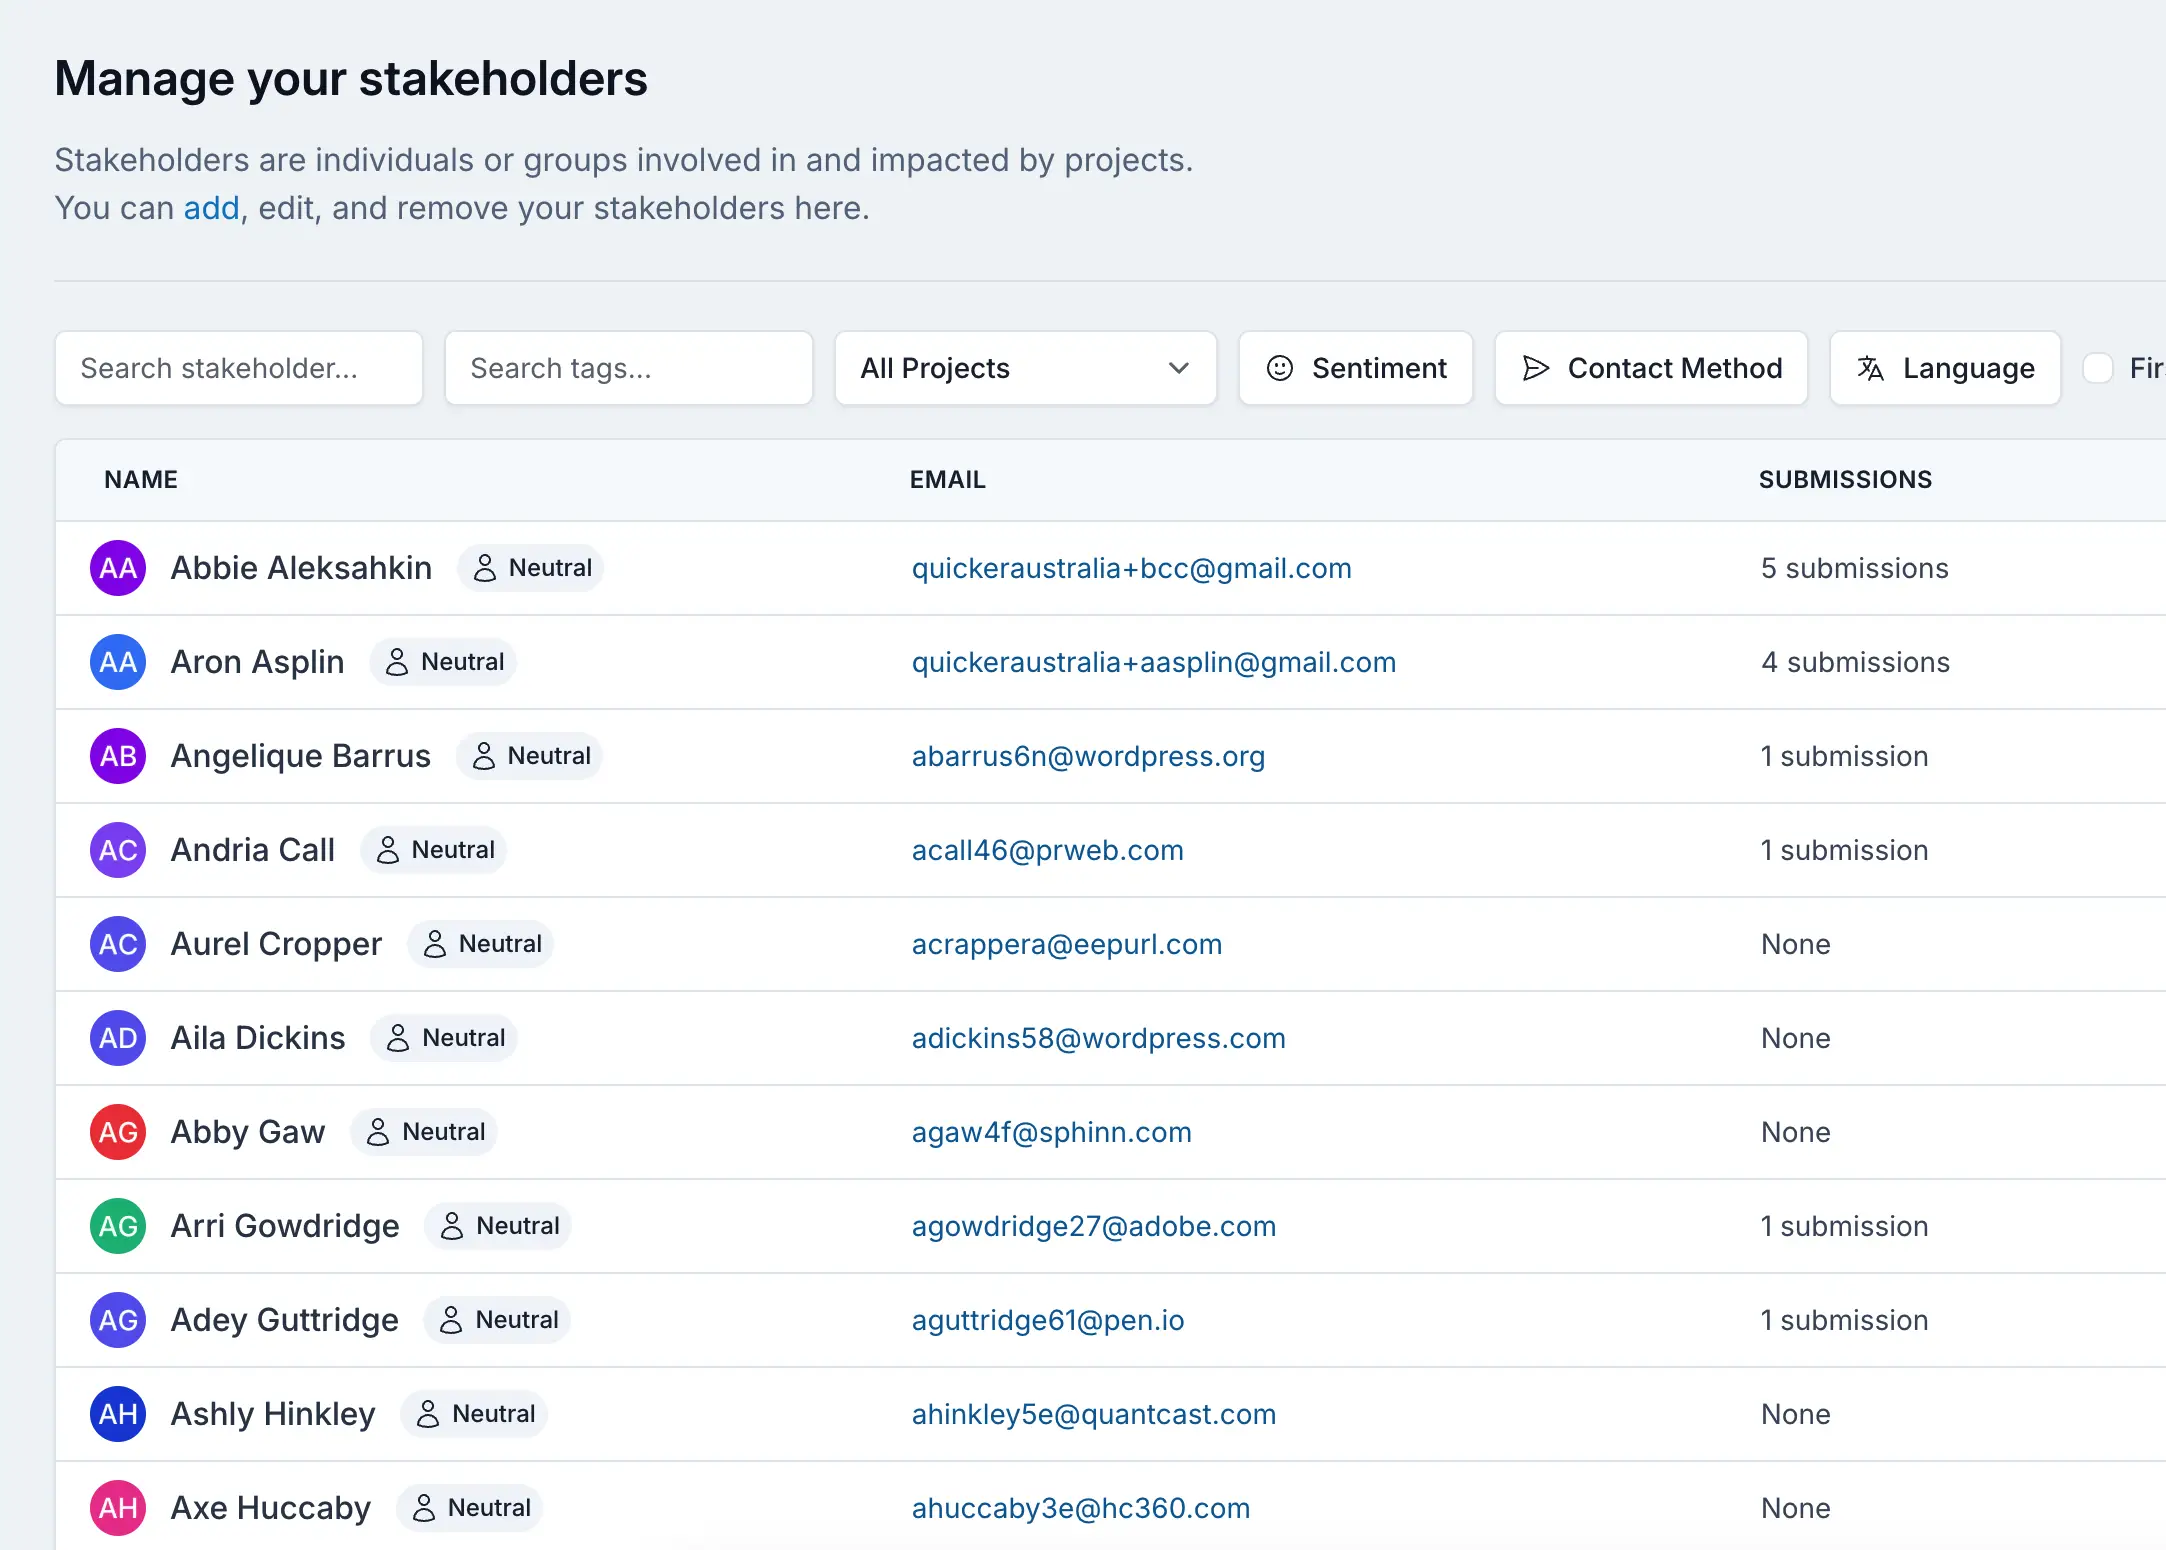Click Abby Gaw's red AG avatar

[118, 1132]
